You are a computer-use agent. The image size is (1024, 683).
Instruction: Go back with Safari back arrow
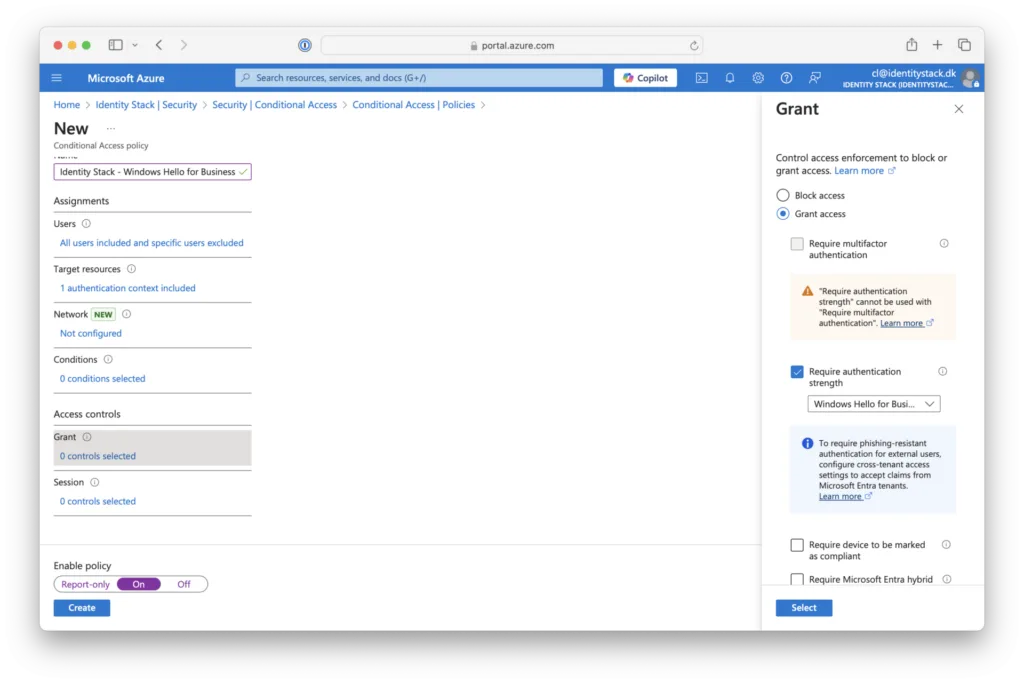pyautogui.click(x=159, y=45)
